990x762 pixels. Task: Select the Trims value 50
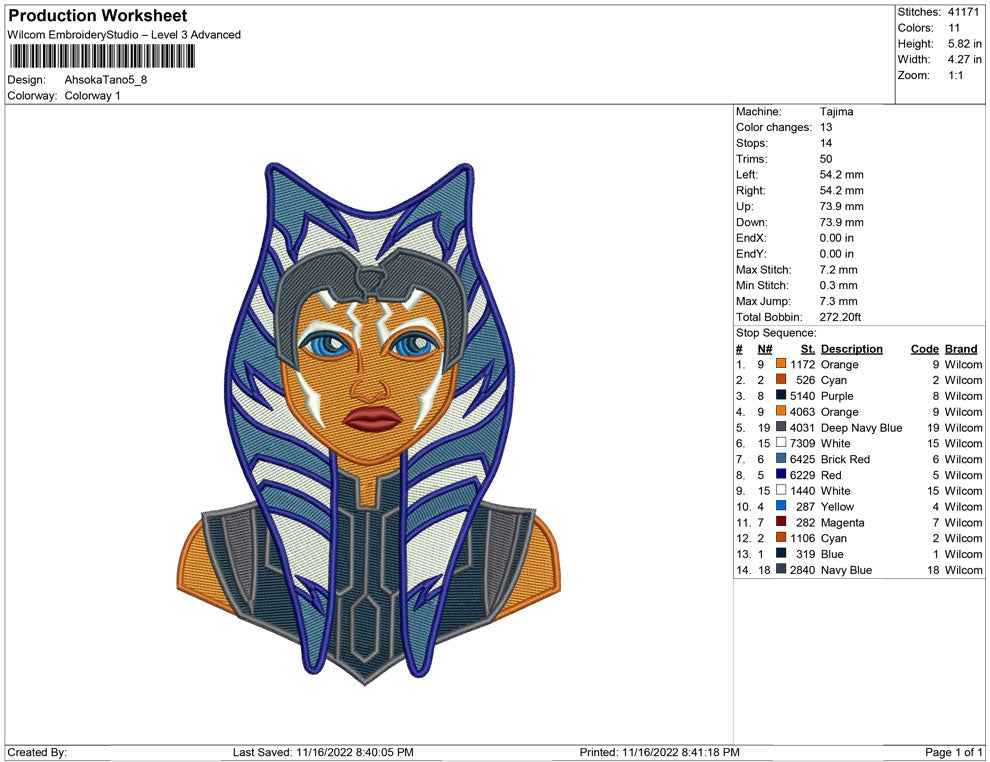[826, 159]
